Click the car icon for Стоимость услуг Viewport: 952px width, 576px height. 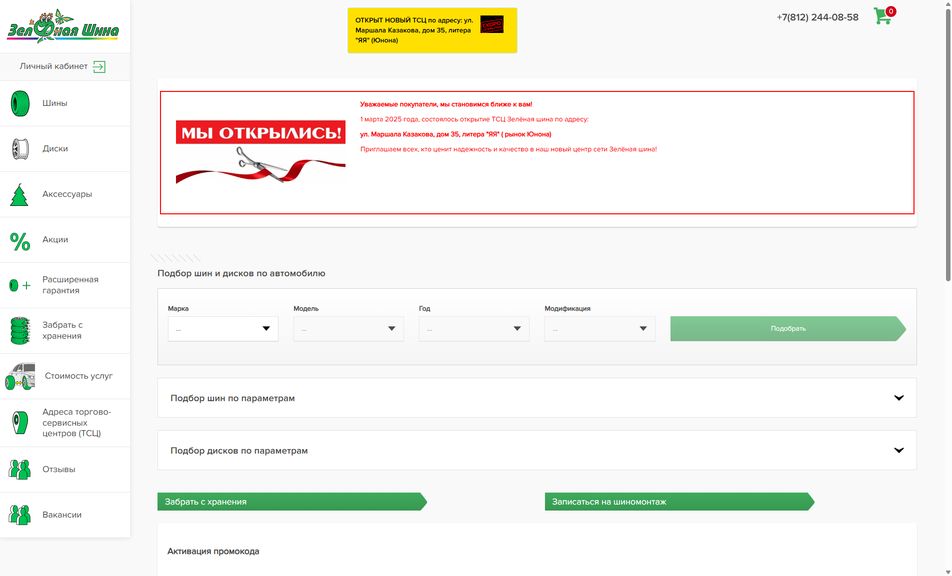coord(20,376)
